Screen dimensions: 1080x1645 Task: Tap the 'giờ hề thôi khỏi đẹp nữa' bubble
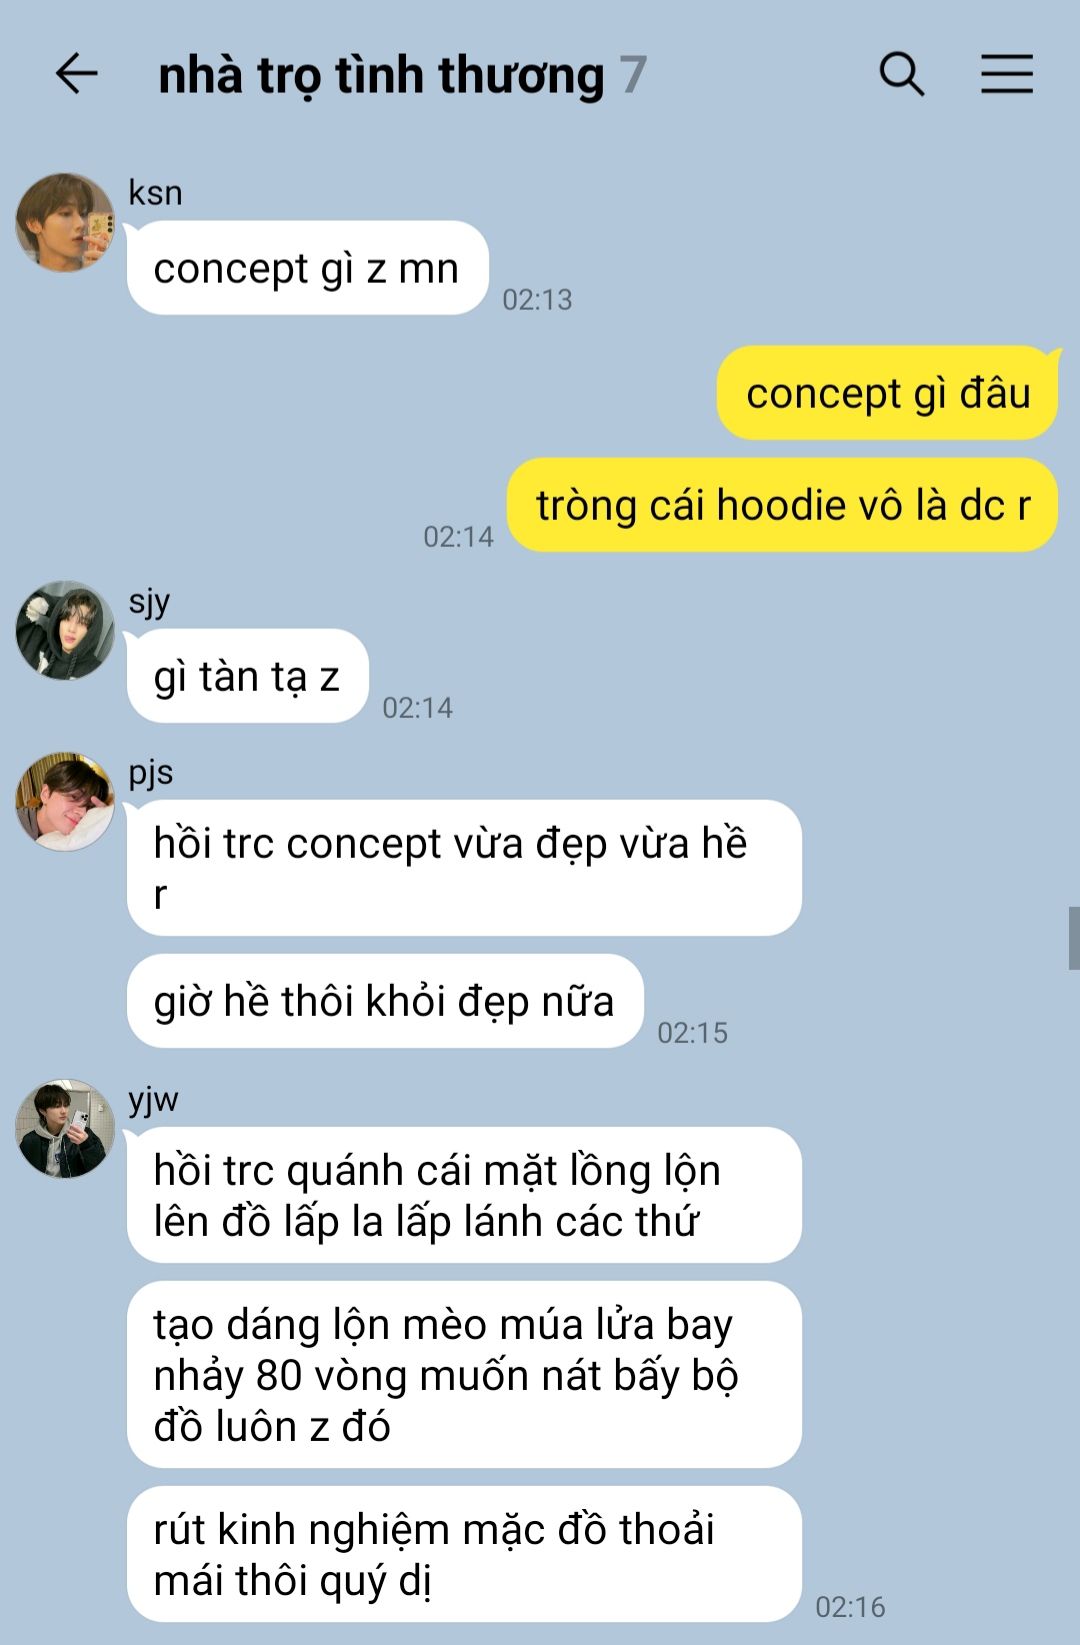[385, 1001]
